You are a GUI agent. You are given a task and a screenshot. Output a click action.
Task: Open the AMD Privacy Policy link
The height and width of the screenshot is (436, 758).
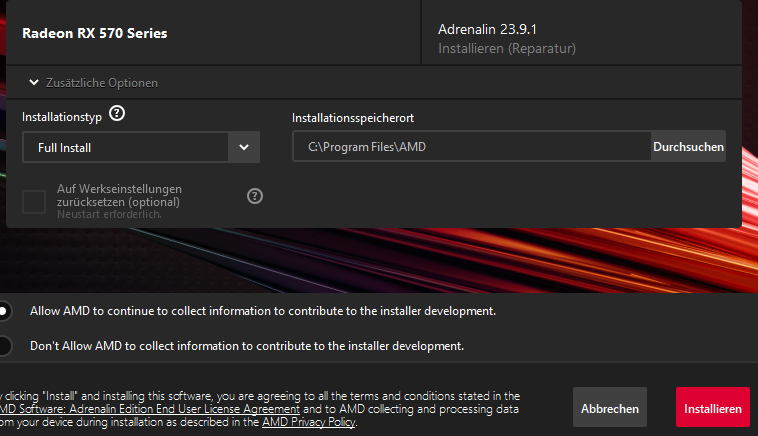pyautogui.click(x=309, y=422)
